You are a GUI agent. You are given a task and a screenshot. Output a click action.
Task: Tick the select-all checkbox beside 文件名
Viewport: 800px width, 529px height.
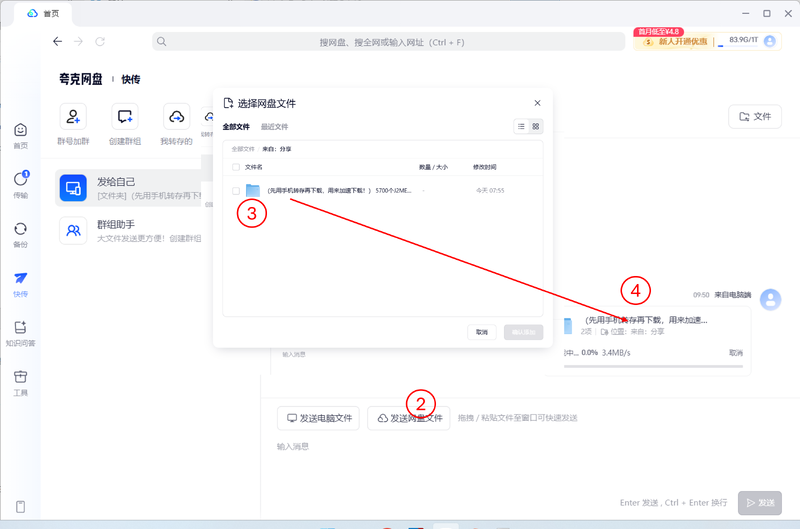click(236, 167)
